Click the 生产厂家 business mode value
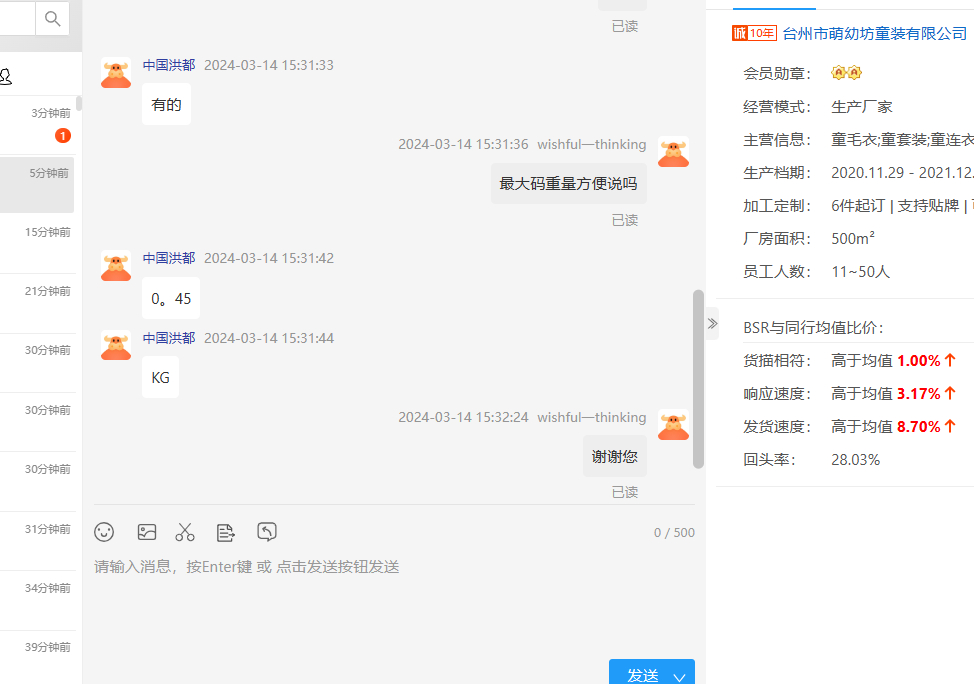Viewport: 974px width, 684px height. pos(862,107)
